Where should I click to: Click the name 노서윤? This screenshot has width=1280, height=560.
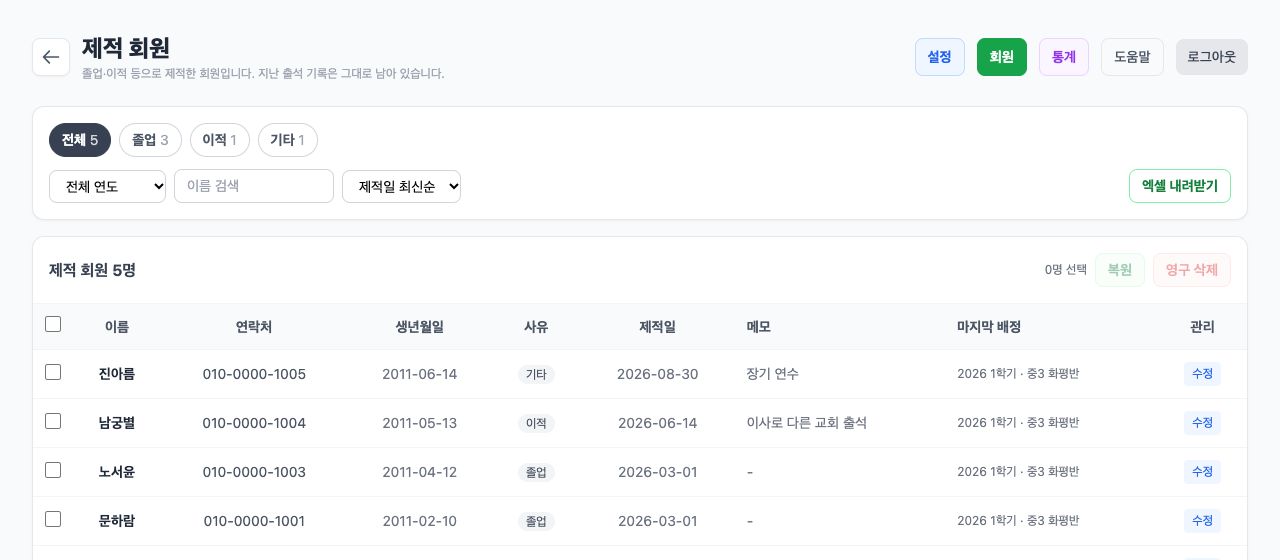coord(117,472)
